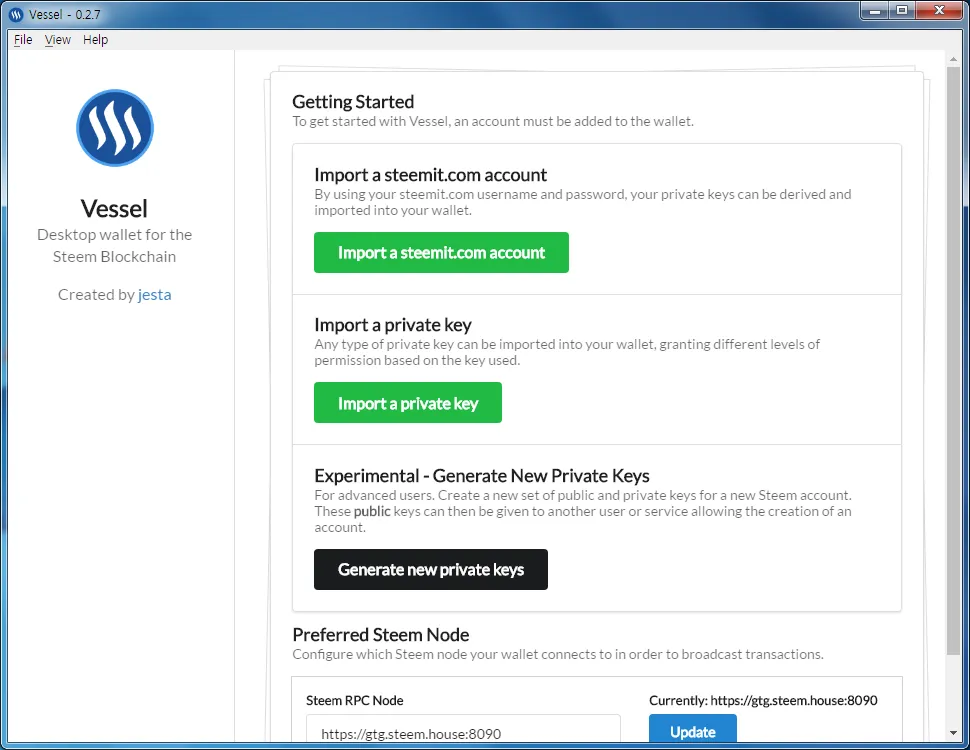Click the green Import a private key button

(408, 403)
